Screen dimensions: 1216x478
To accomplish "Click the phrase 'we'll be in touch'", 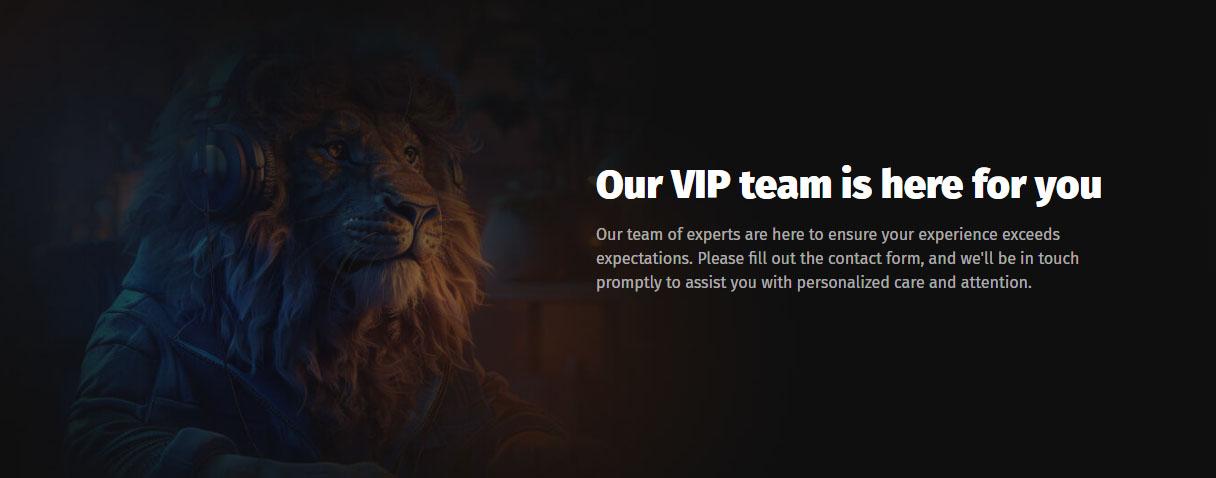I will point(1020,258).
